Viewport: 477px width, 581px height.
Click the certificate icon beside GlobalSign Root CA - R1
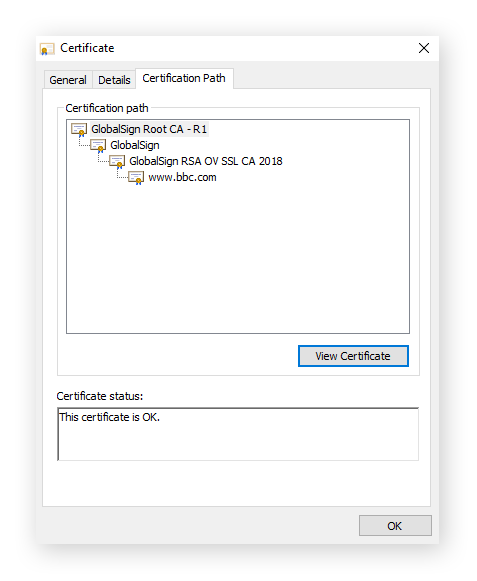tap(79, 130)
